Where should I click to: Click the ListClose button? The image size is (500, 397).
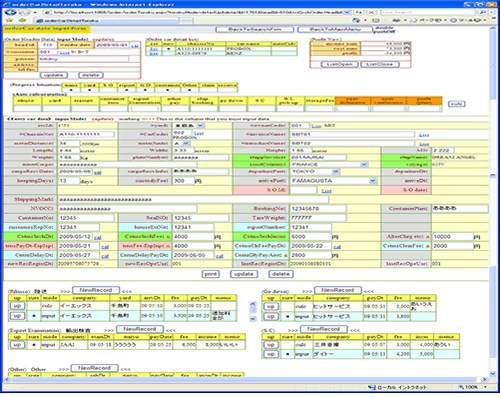[x=380, y=64]
